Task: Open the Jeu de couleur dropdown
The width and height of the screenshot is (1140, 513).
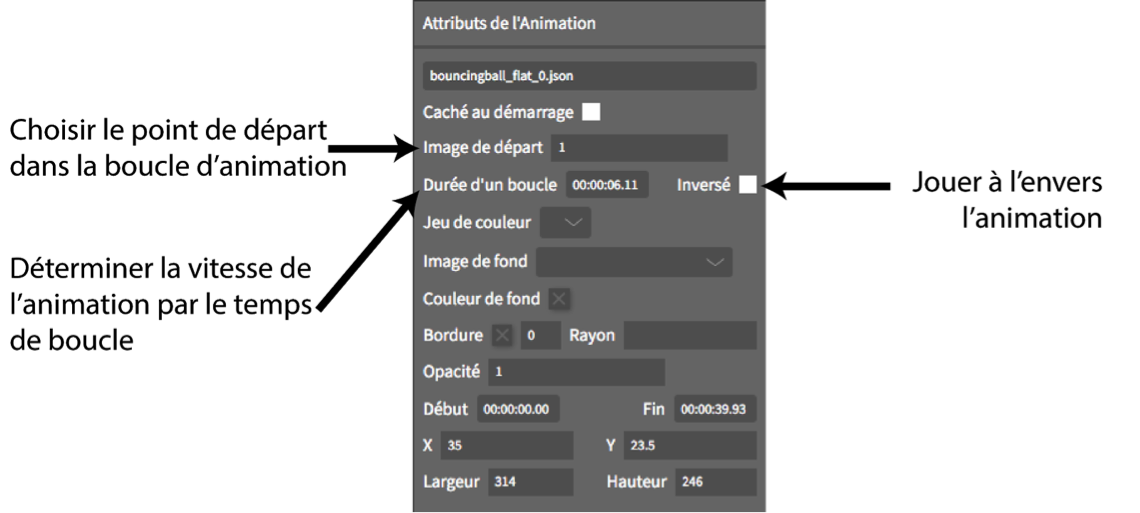Action: click(x=566, y=222)
